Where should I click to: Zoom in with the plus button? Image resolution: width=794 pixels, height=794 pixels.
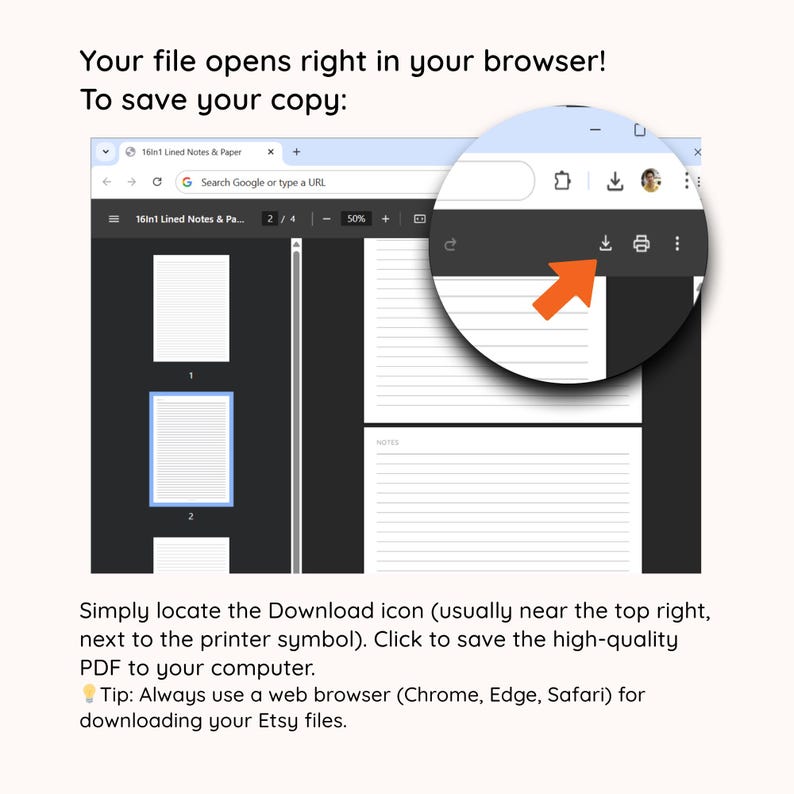(x=385, y=219)
